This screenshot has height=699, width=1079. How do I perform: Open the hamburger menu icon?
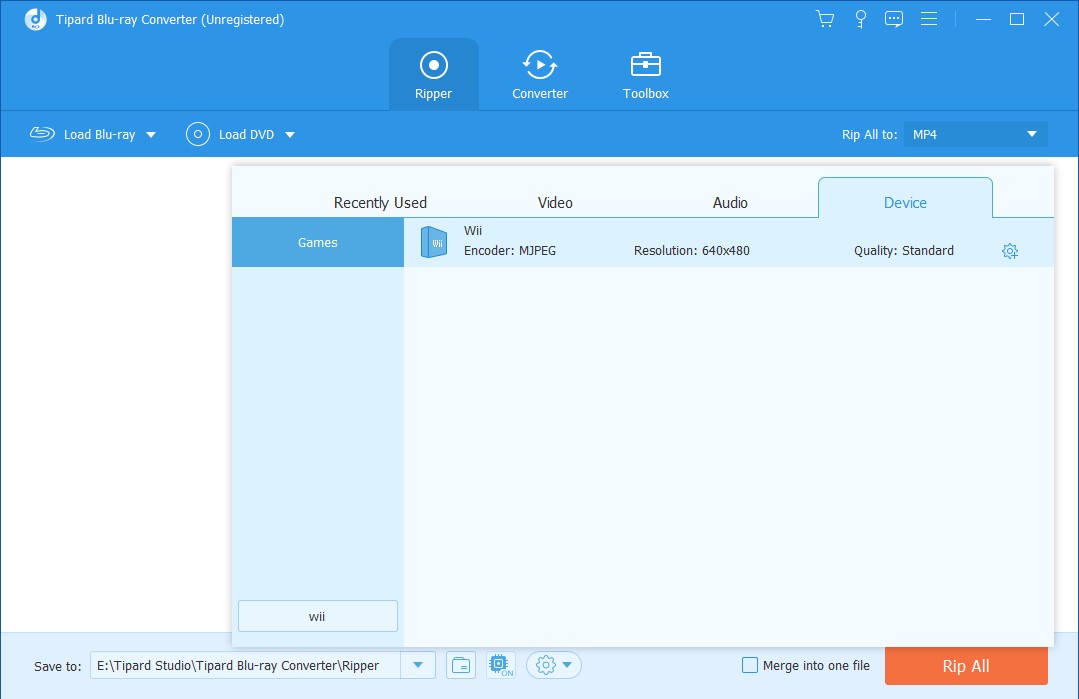[x=929, y=19]
